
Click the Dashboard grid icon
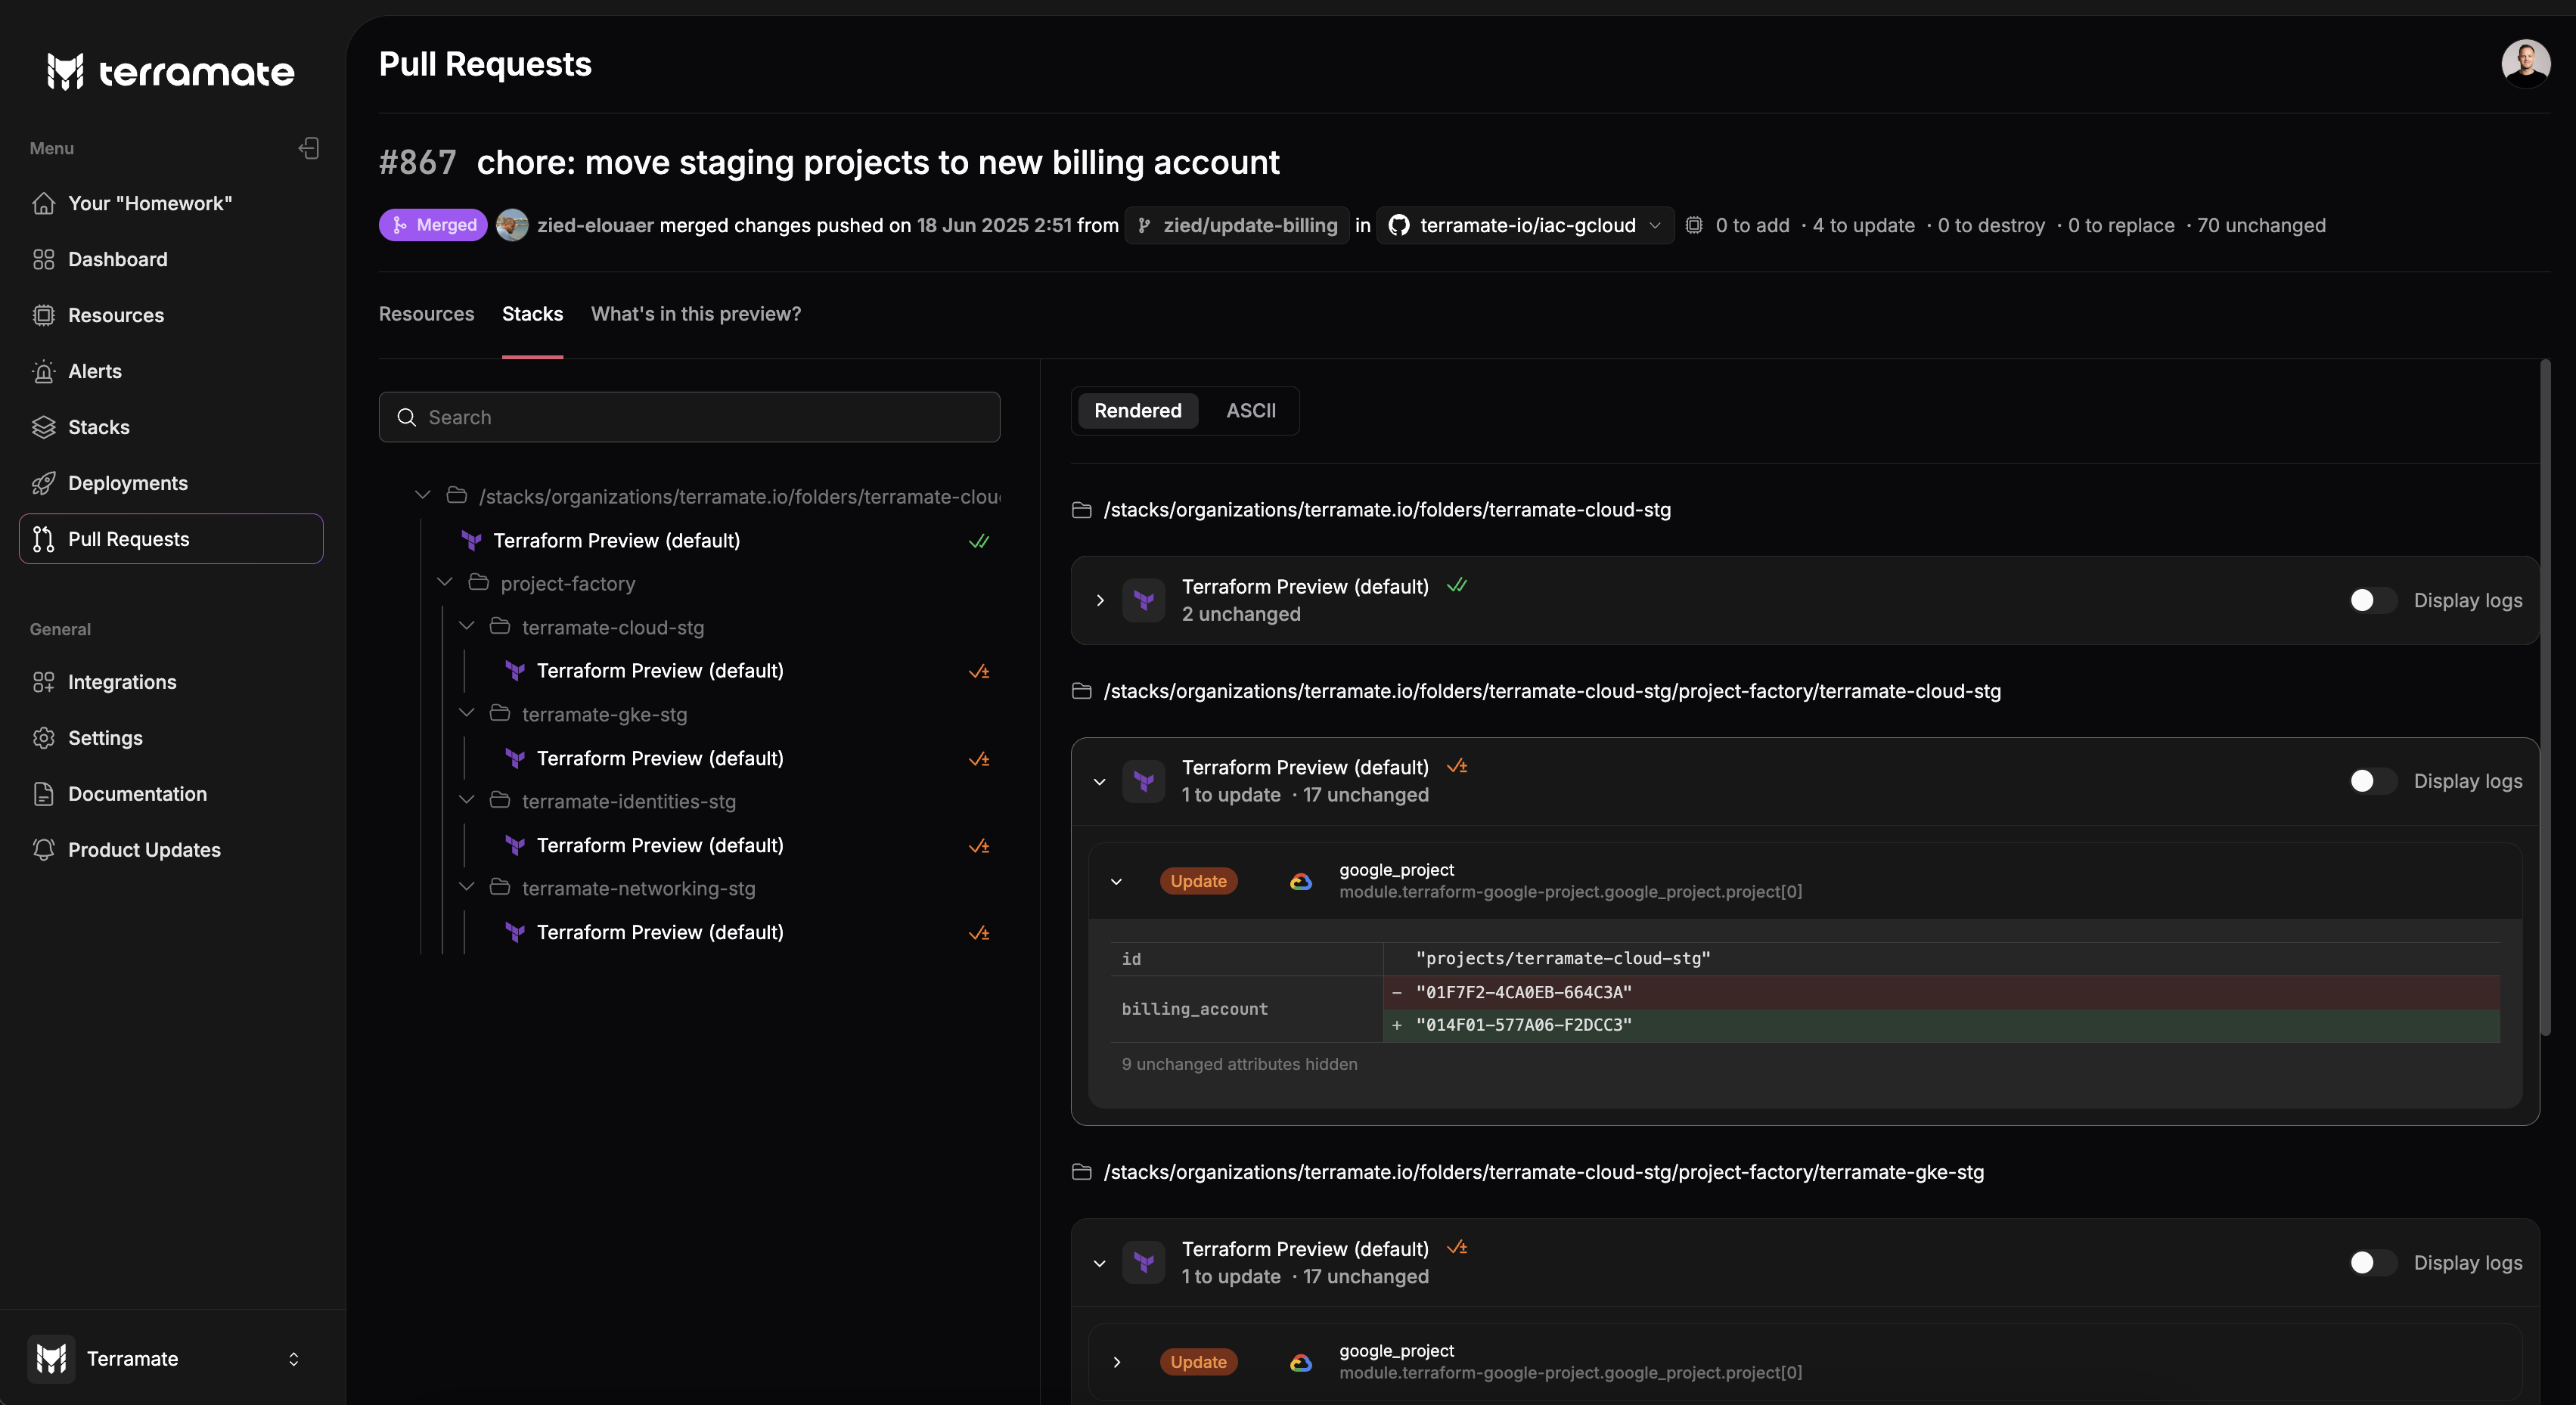pyautogui.click(x=43, y=259)
